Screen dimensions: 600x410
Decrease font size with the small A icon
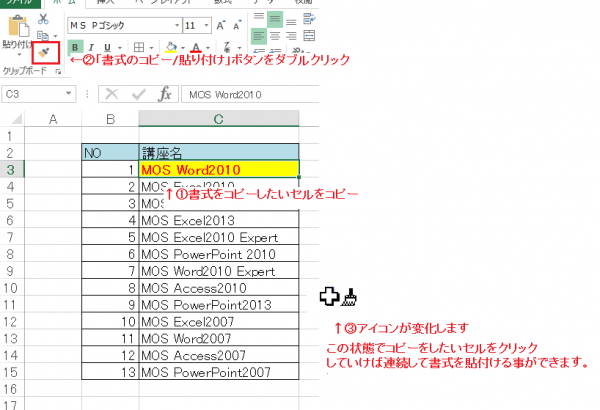click(237, 25)
